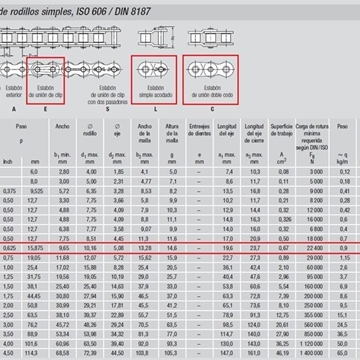Click the double offset link side-view drawing

coord(211,69)
